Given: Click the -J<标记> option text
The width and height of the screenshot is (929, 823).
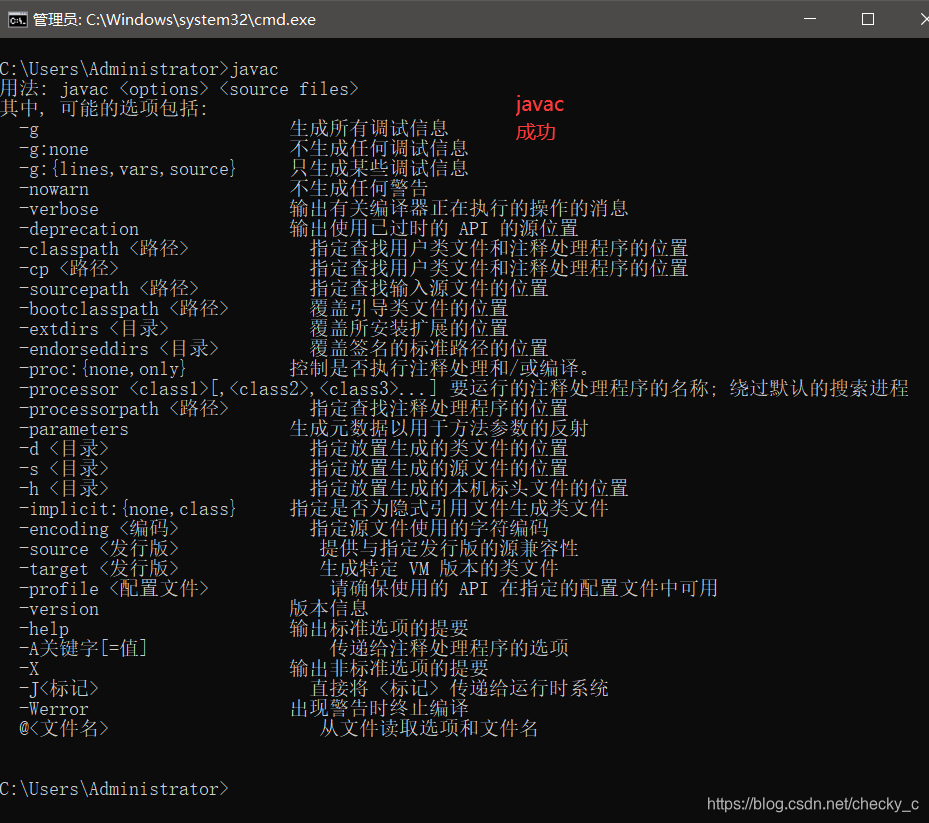Looking at the screenshot, I should pos(59,689).
